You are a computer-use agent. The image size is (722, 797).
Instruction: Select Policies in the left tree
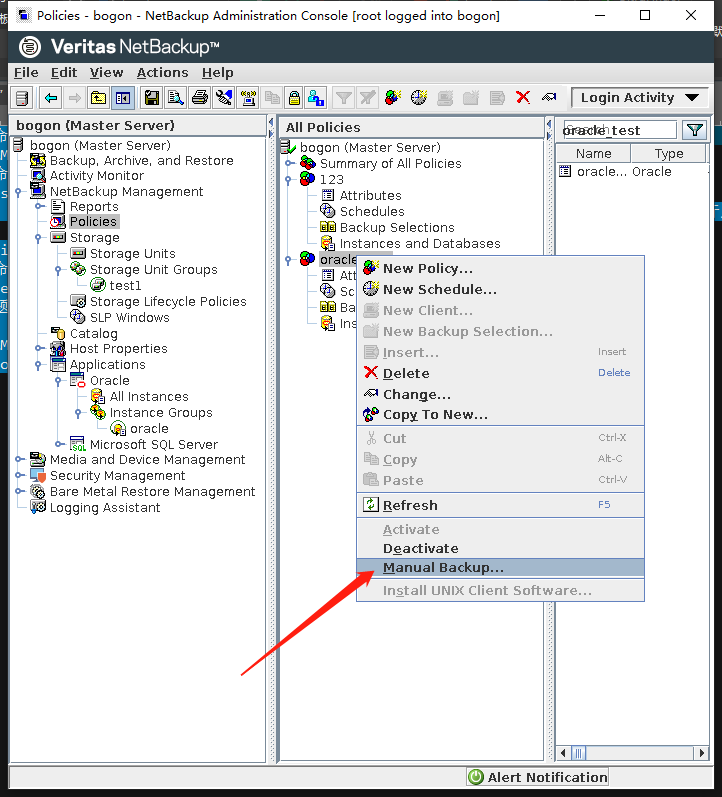[x=93, y=222]
